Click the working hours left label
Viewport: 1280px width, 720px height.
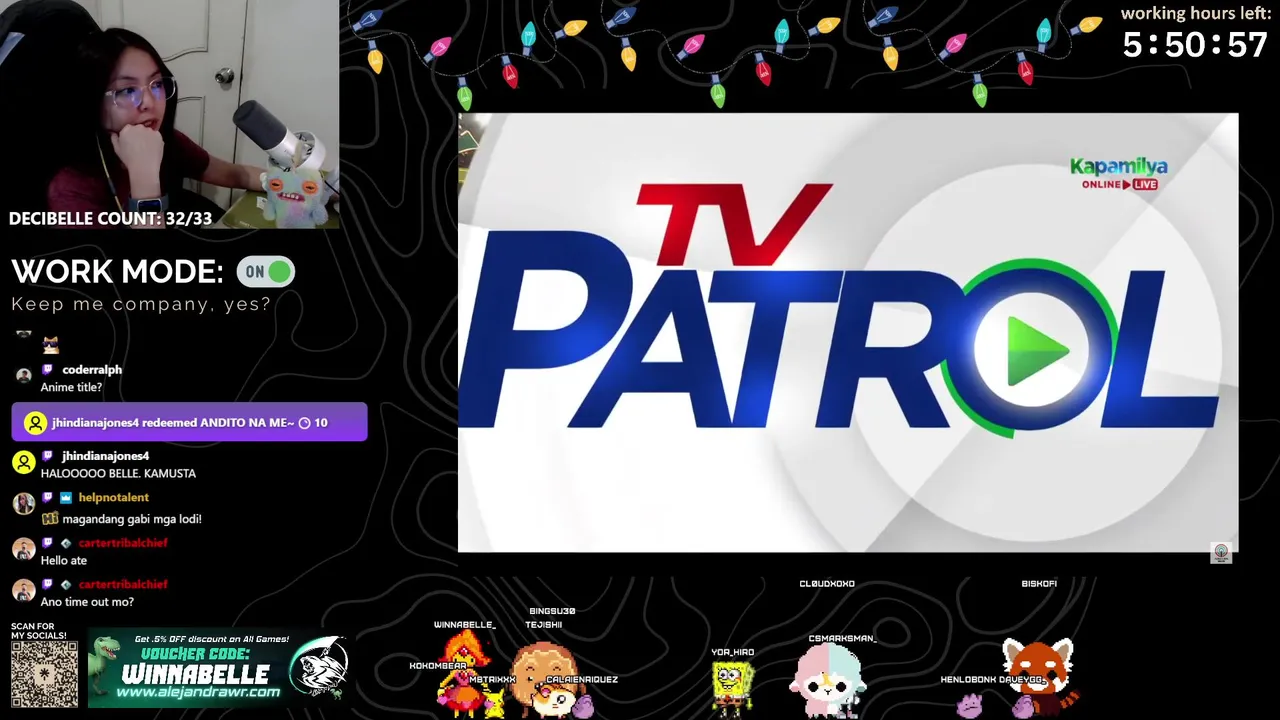tap(1195, 13)
